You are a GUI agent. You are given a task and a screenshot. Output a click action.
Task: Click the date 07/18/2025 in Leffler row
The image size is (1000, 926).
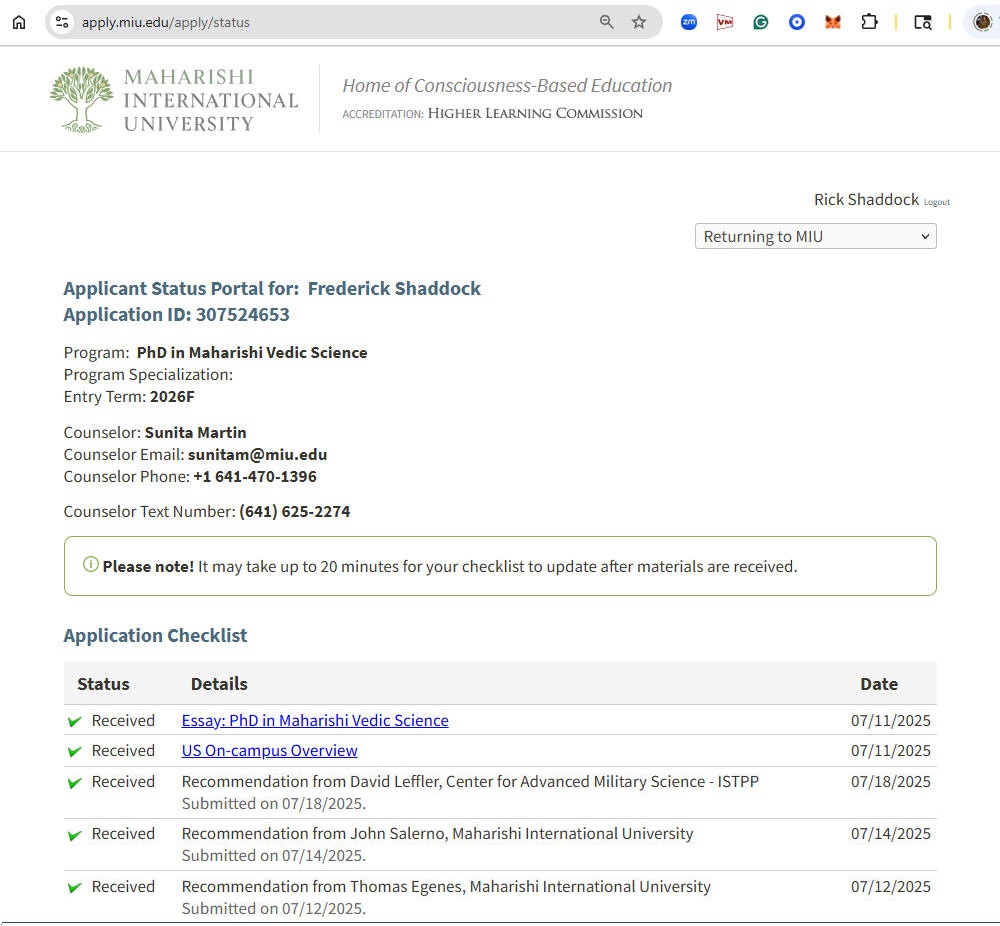890,782
